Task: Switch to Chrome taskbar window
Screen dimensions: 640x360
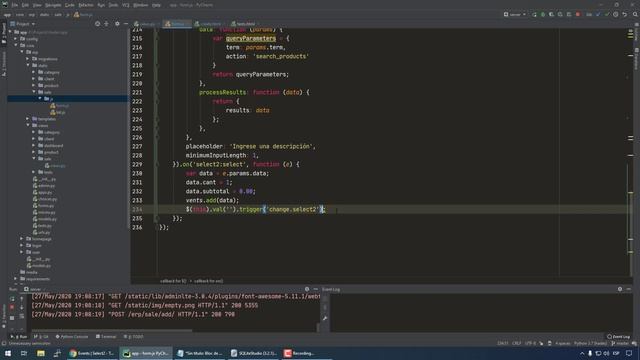Action: pos(92,353)
